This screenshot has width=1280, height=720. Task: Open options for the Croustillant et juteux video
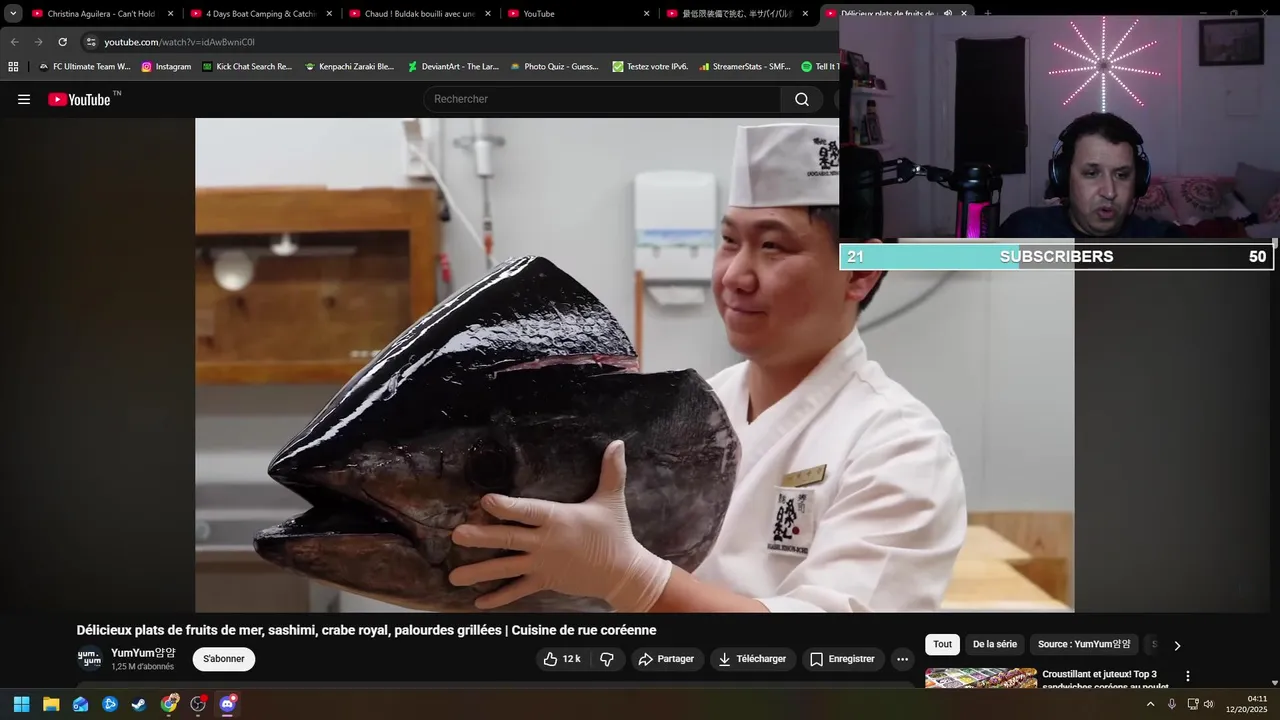(1188, 677)
